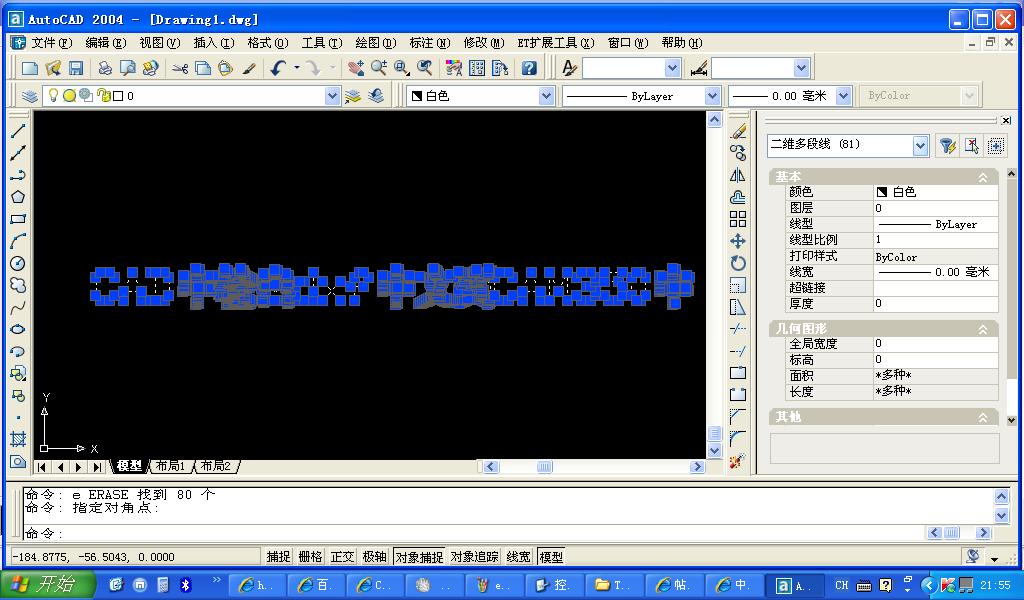Open the 白色 color control dropdown
1024x600 pixels.
coord(547,96)
